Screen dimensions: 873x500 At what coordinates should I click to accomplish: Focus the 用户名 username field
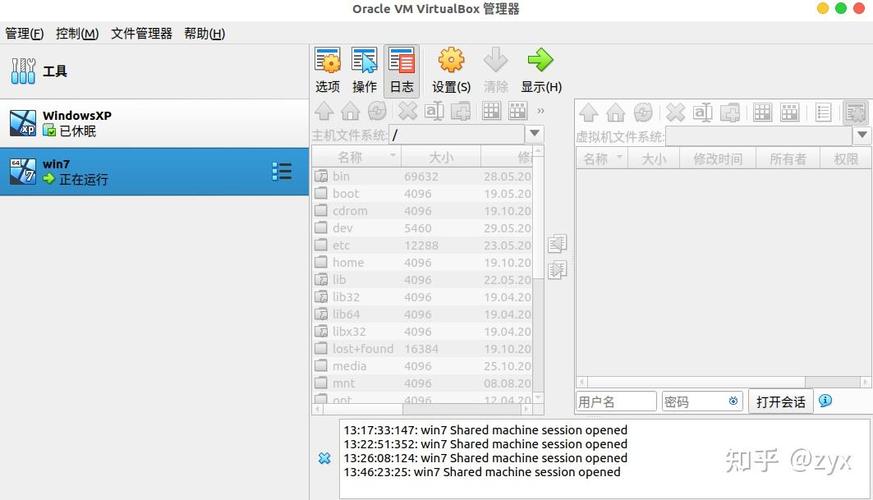coord(616,401)
